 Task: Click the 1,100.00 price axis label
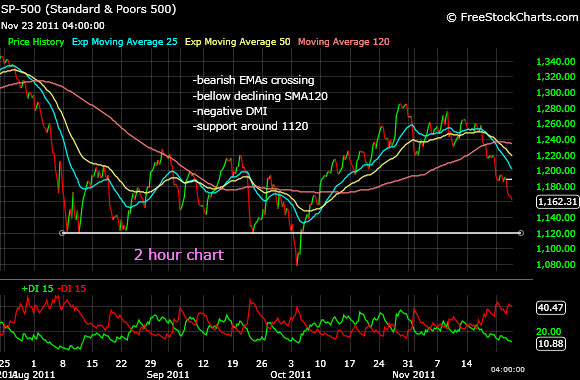tap(556, 249)
